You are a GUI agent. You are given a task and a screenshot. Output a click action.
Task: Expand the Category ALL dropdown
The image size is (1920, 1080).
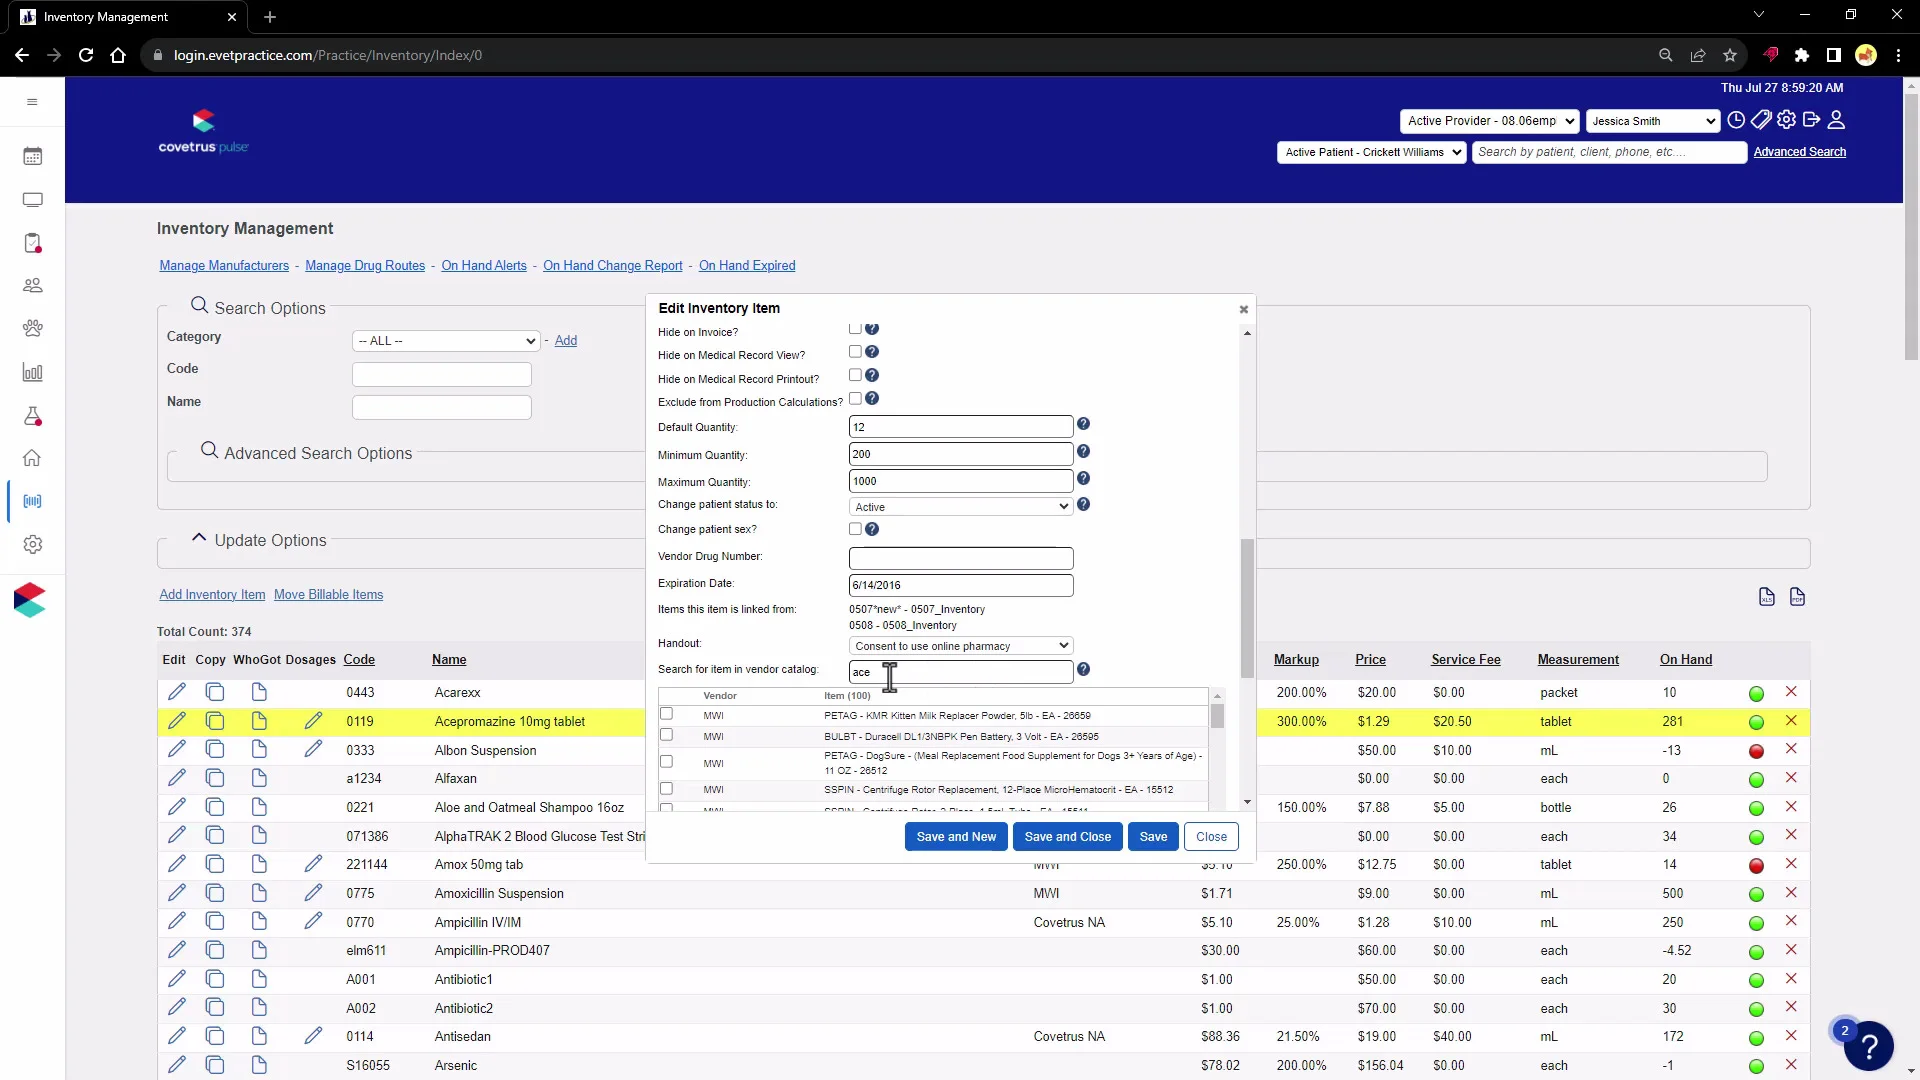(446, 341)
